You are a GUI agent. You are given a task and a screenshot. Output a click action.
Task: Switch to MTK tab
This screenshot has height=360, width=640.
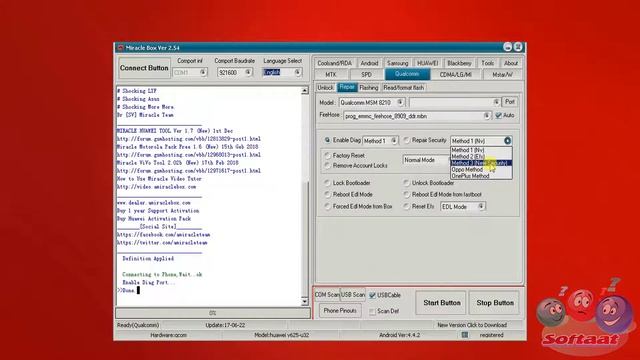(331, 75)
